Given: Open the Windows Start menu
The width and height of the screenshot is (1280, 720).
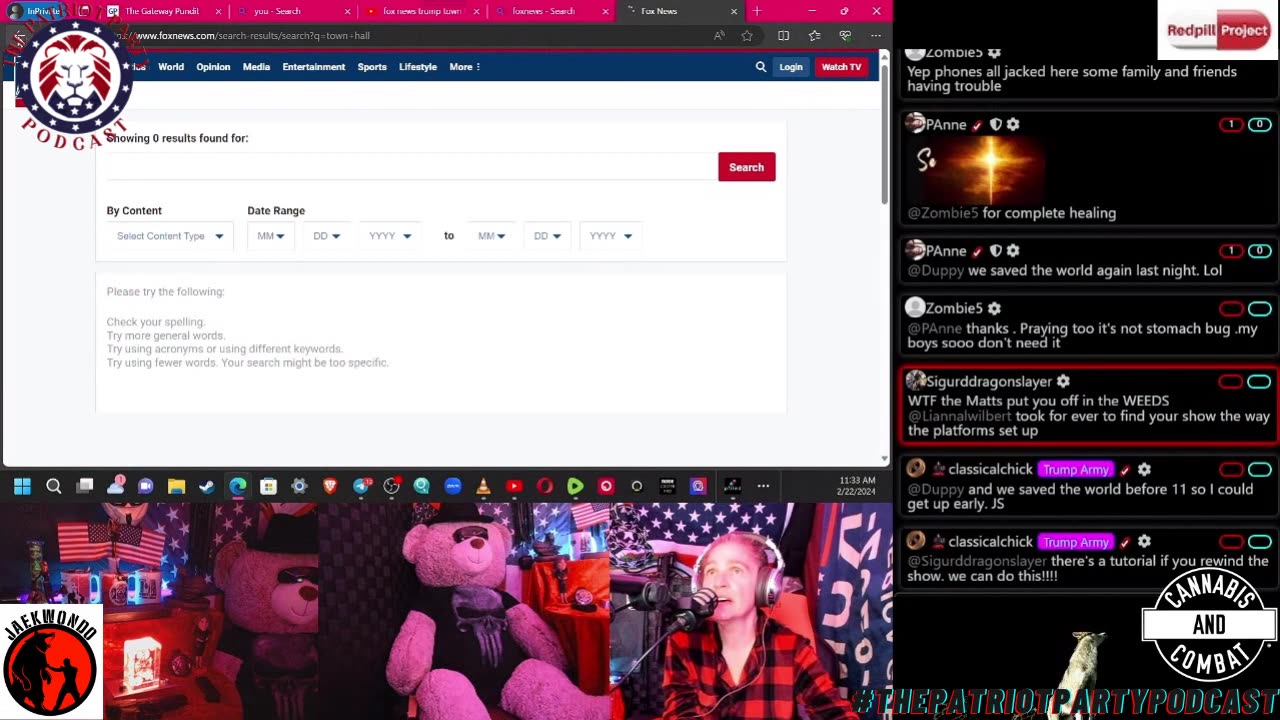Looking at the screenshot, I should pos(22,486).
